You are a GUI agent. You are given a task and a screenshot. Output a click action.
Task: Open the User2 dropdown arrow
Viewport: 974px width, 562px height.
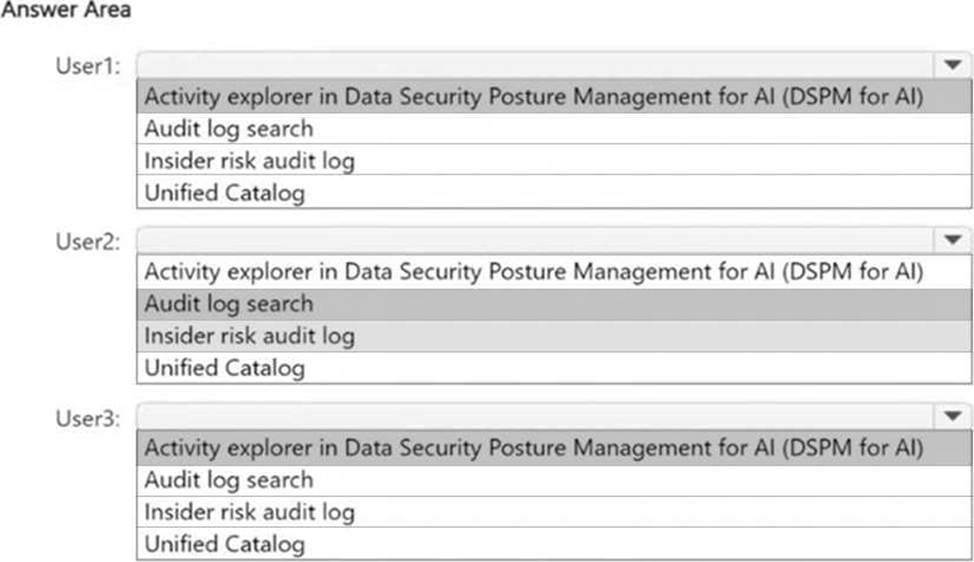tap(951, 240)
